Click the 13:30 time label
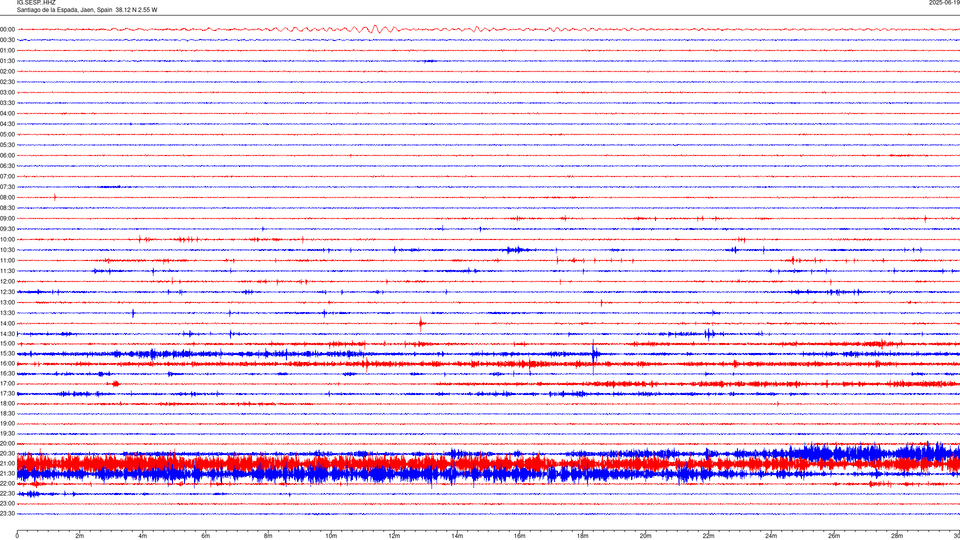Image resolution: width=960 pixels, height=540 pixels. pos(7,313)
